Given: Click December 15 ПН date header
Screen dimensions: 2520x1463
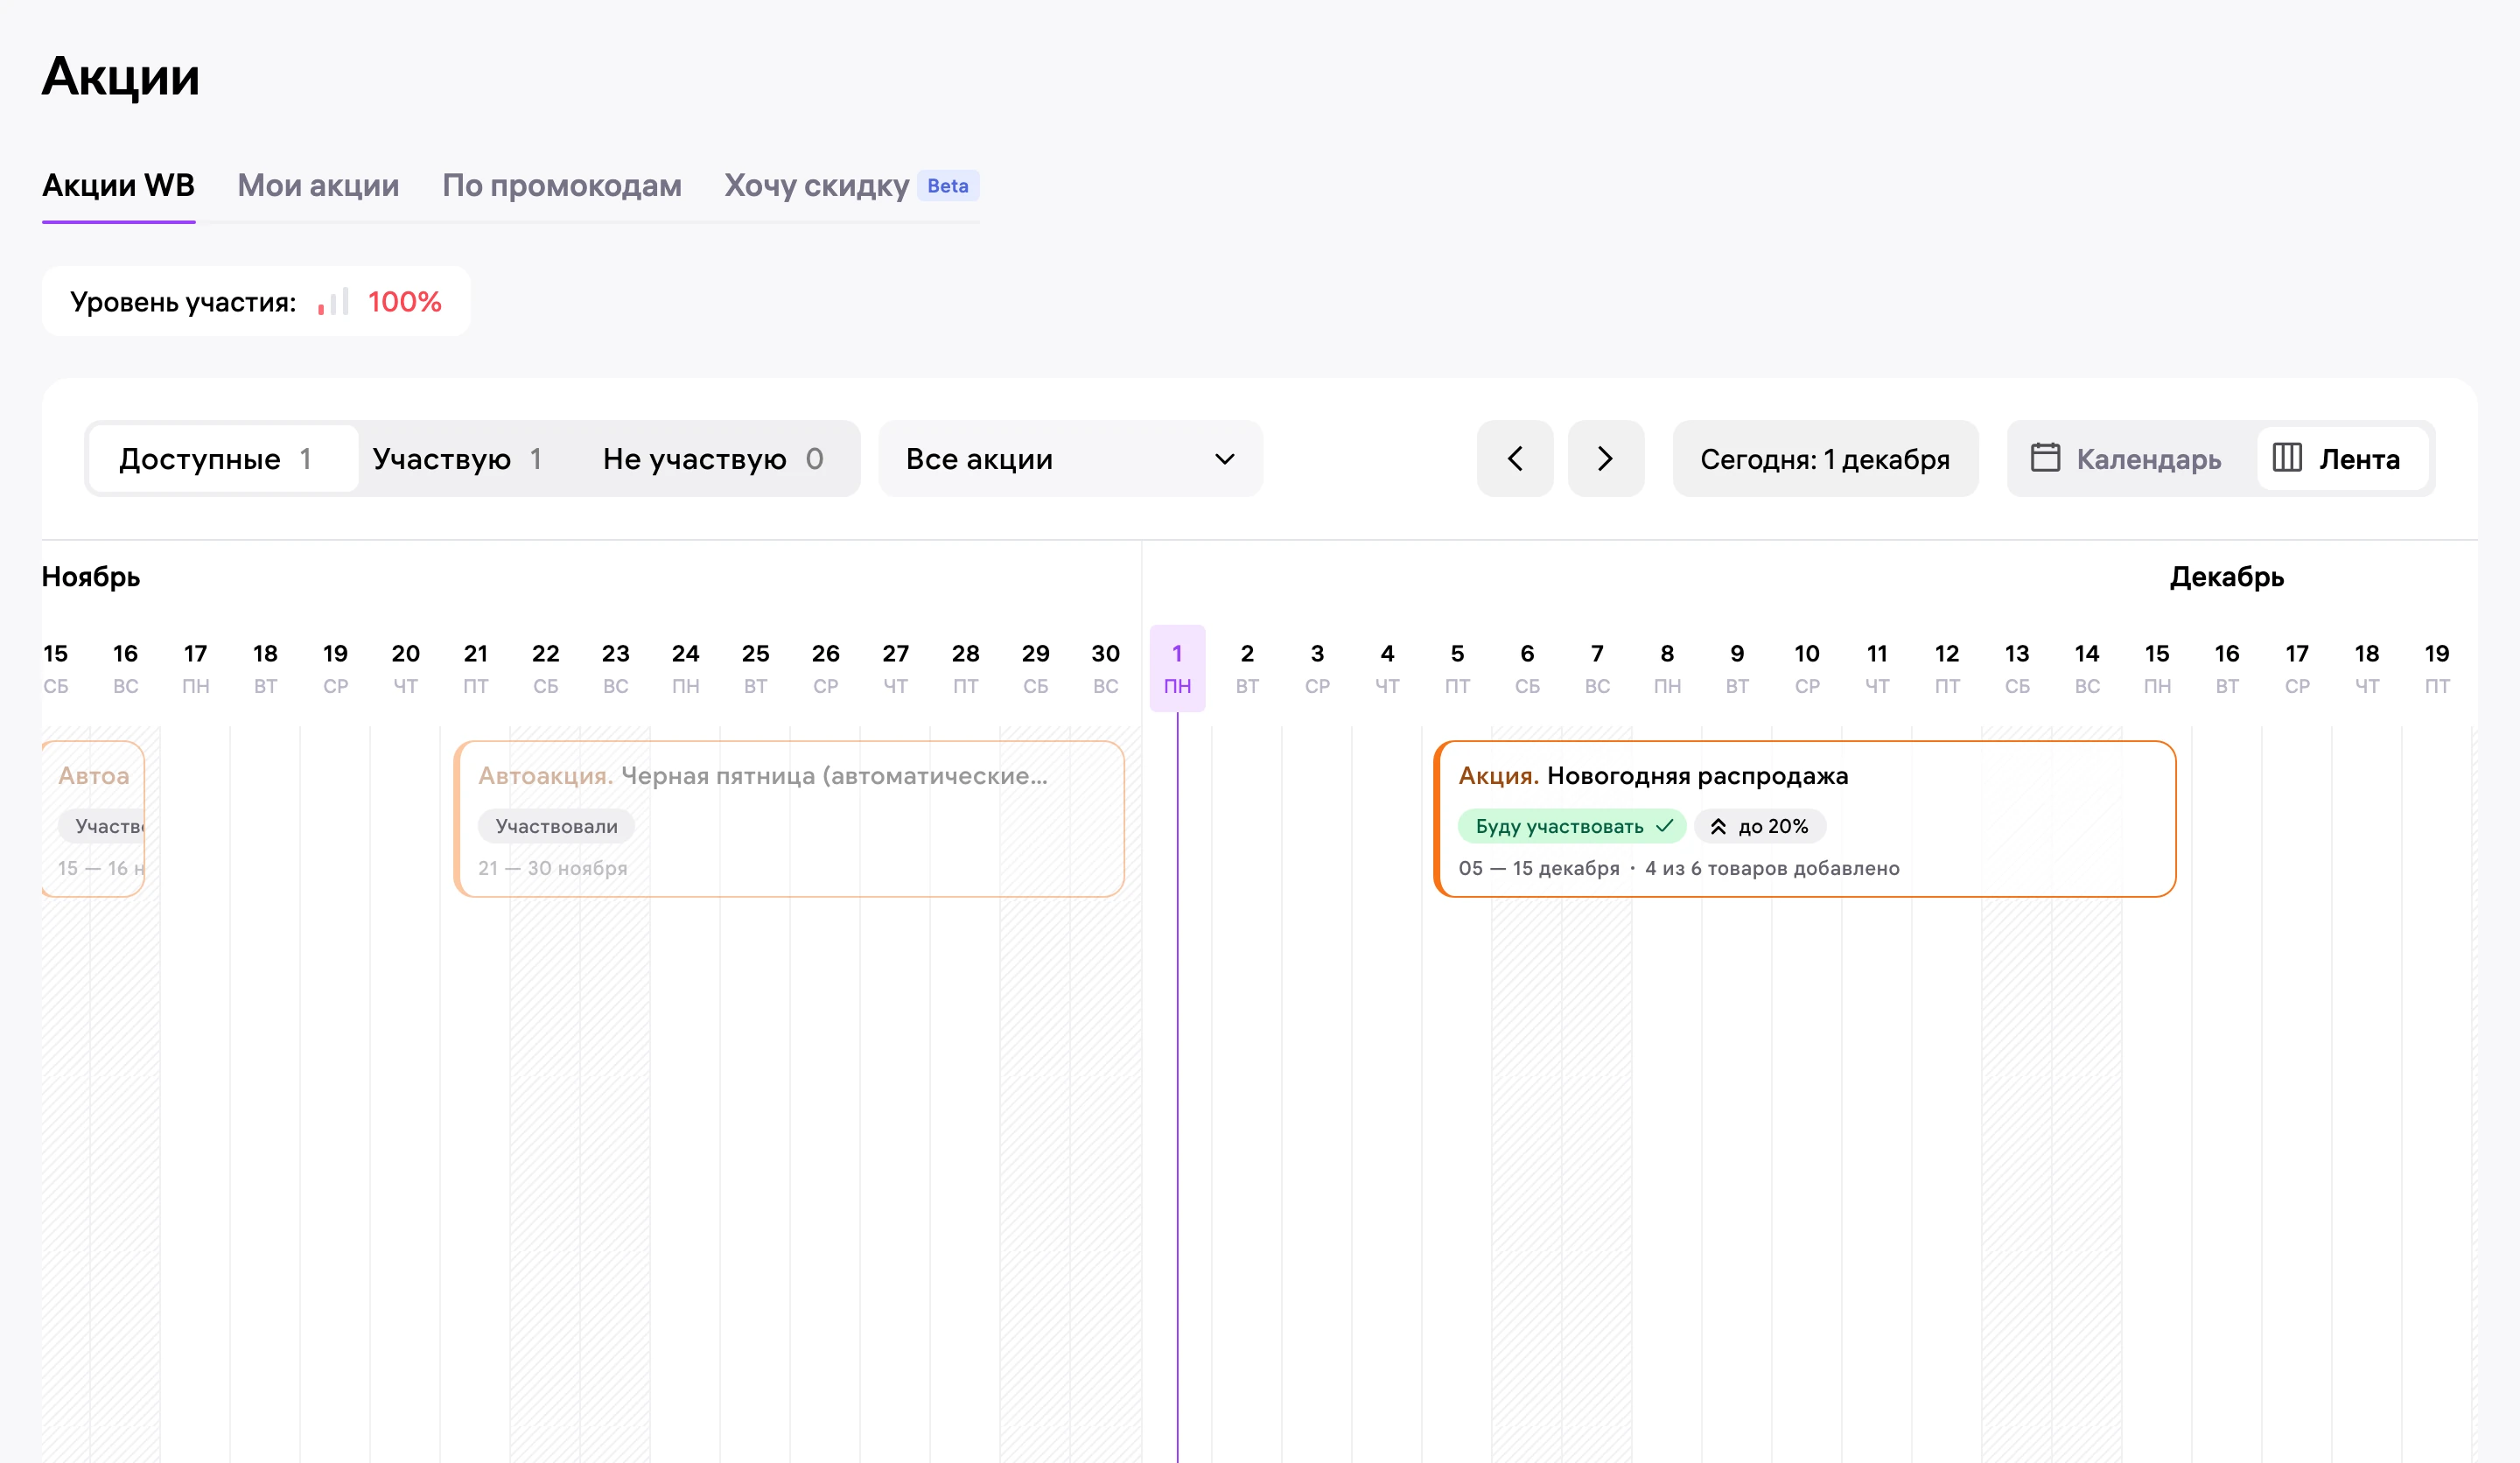Looking at the screenshot, I should tap(2157, 668).
